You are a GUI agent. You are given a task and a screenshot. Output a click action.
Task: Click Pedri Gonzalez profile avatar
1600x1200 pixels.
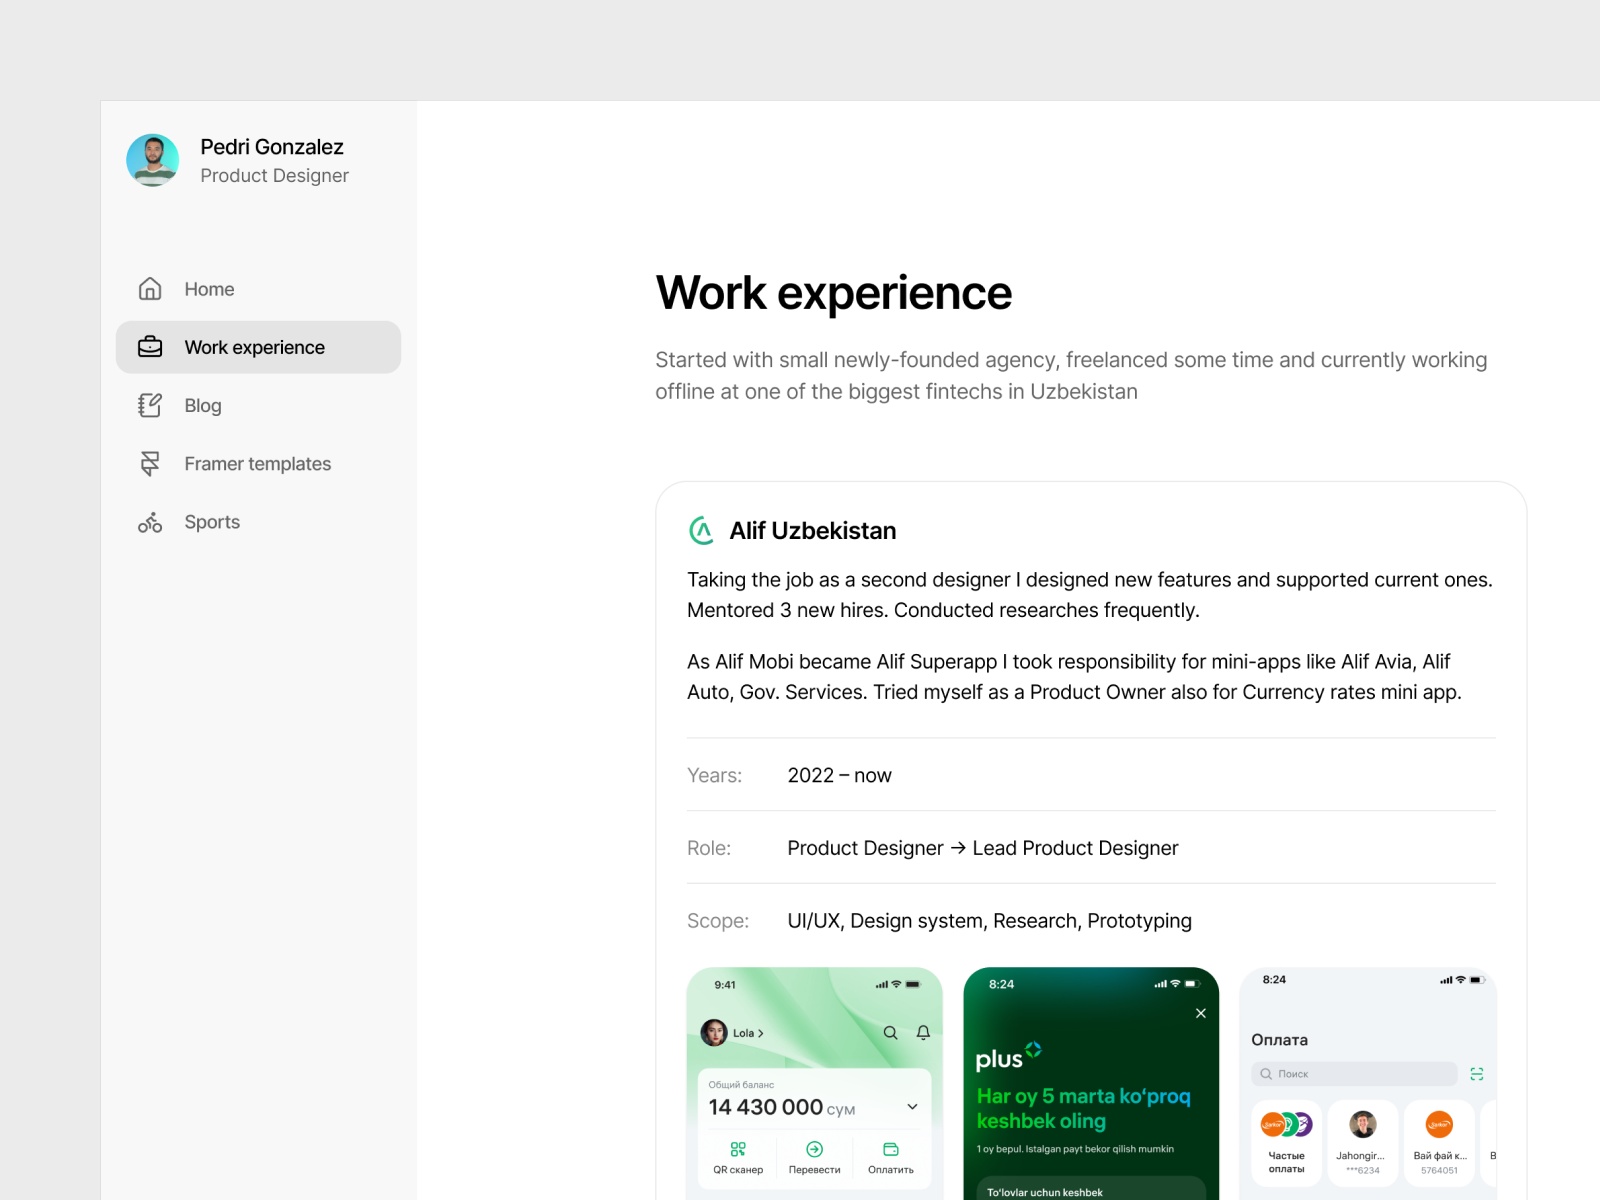tap(153, 160)
